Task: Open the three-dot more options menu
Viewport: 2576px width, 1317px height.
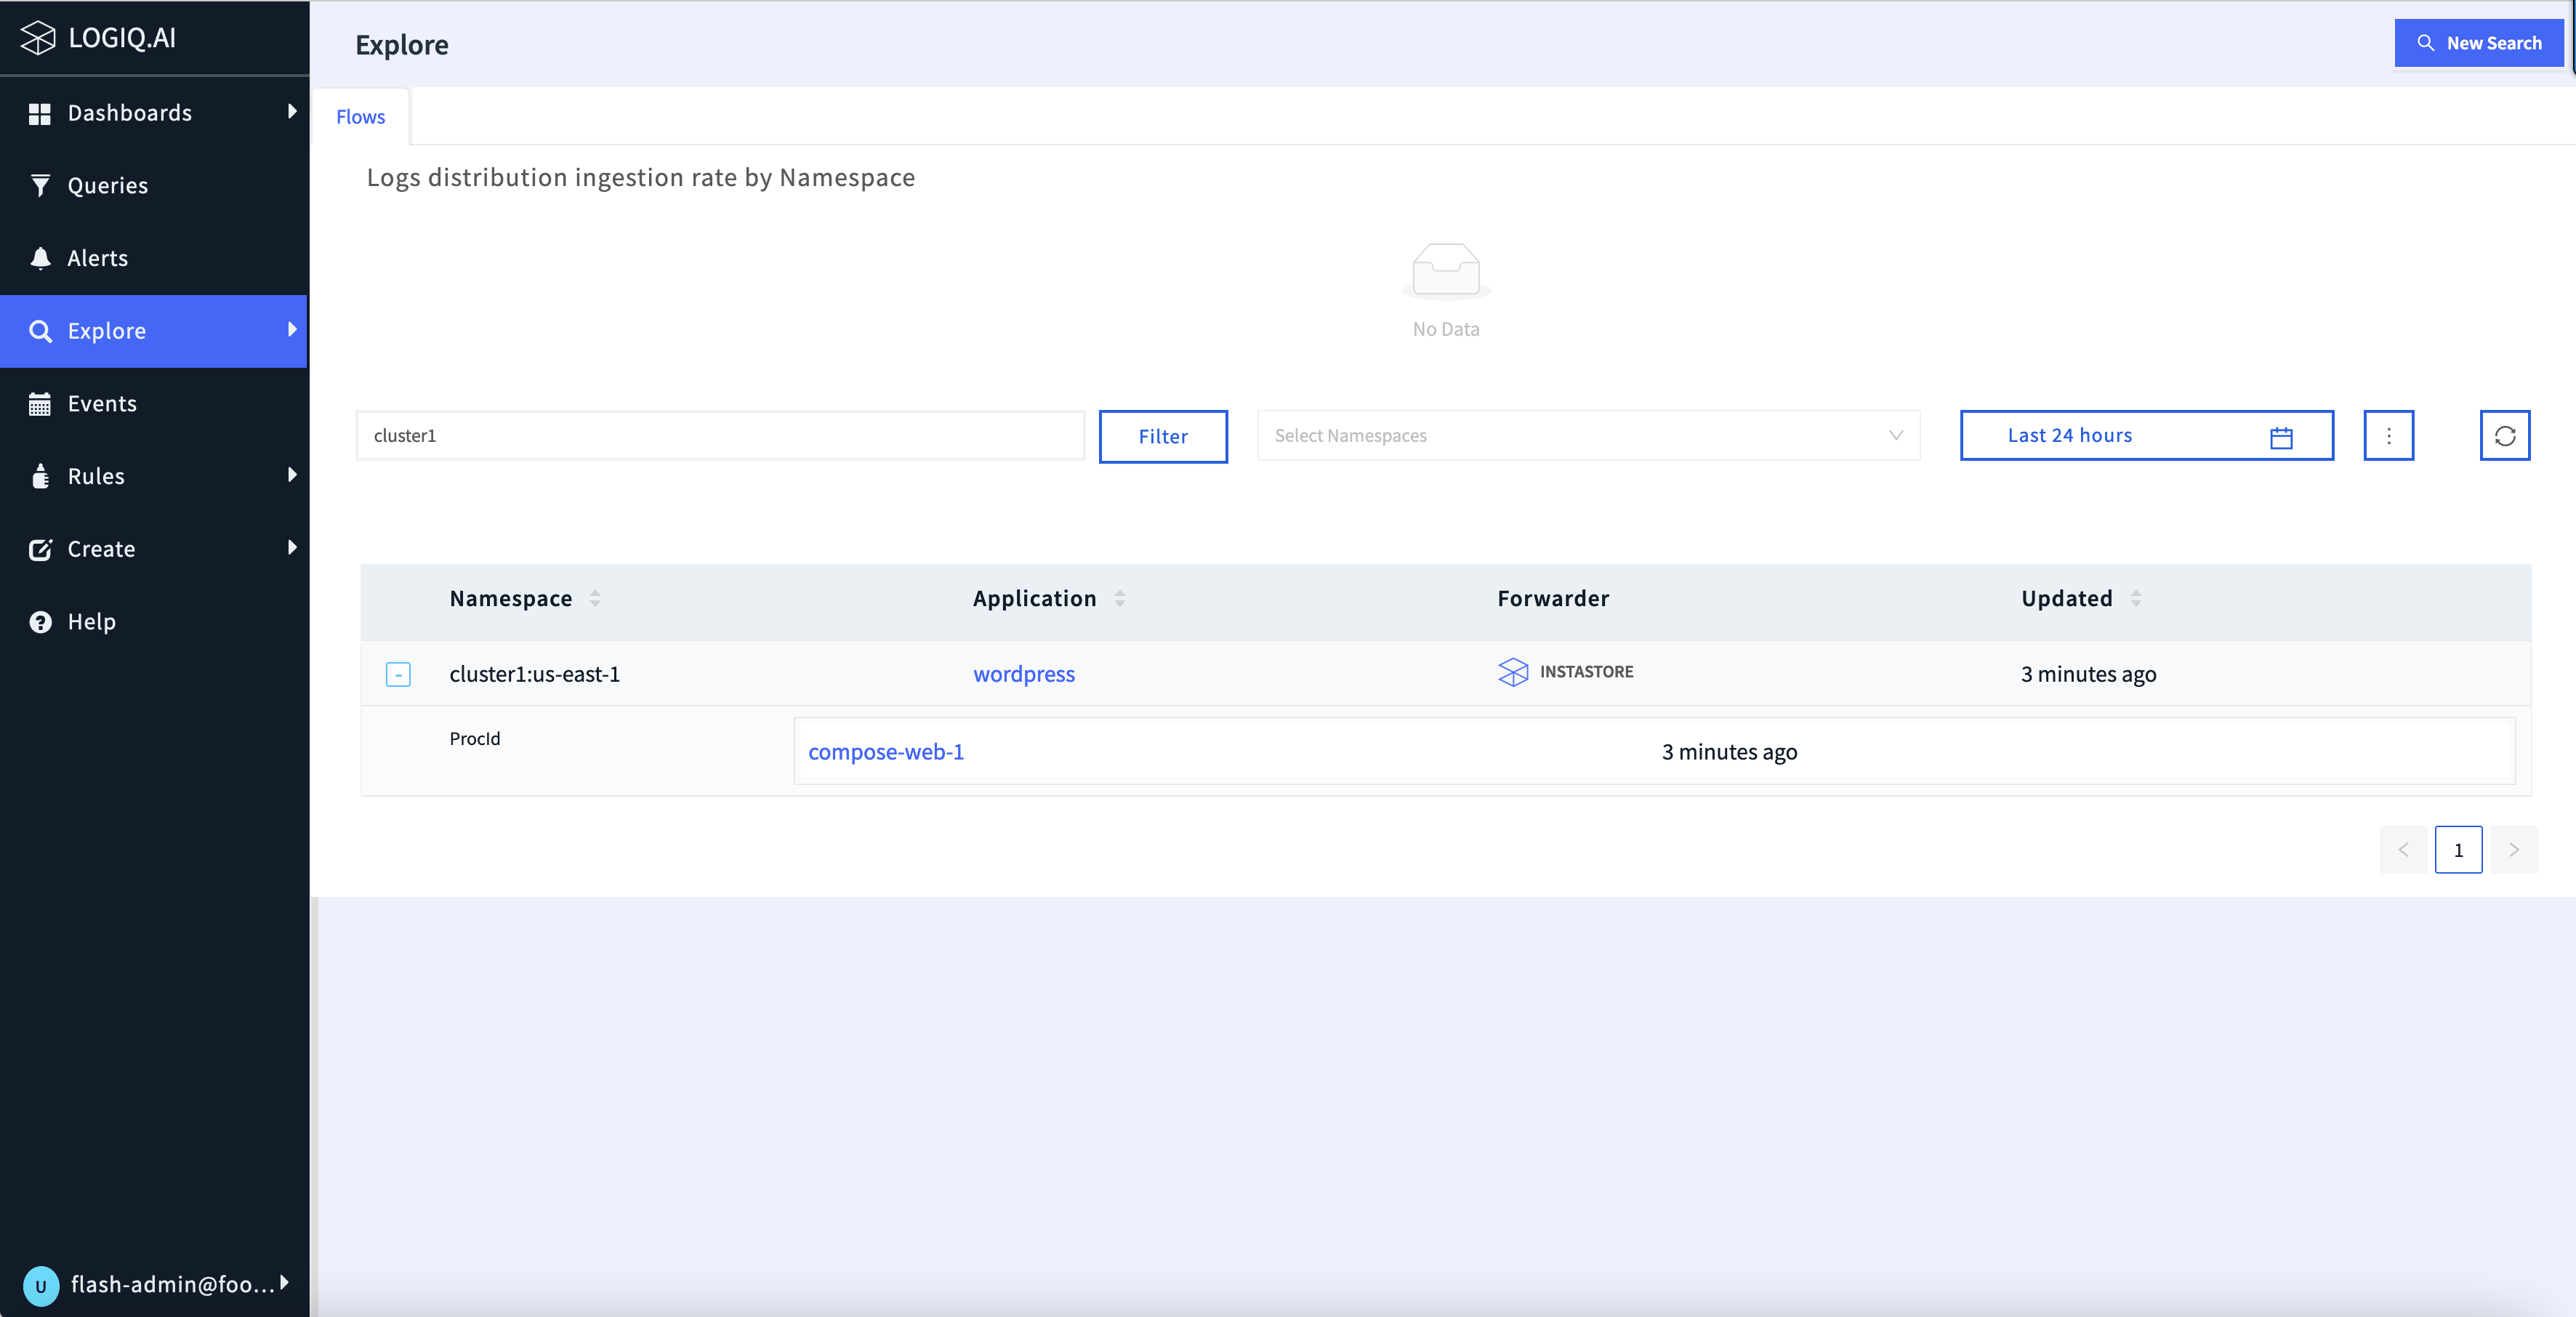Action: point(2388,436)
